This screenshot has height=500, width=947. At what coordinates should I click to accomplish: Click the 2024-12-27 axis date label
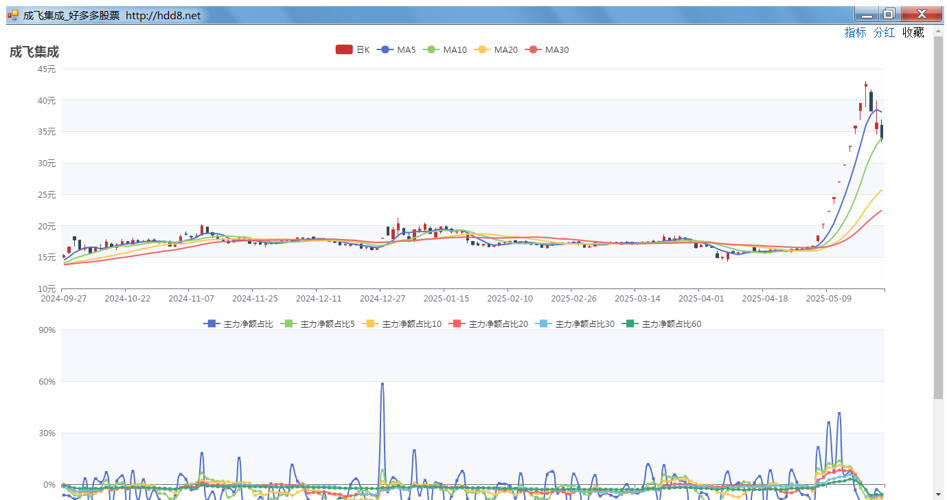tap(382, 298)
